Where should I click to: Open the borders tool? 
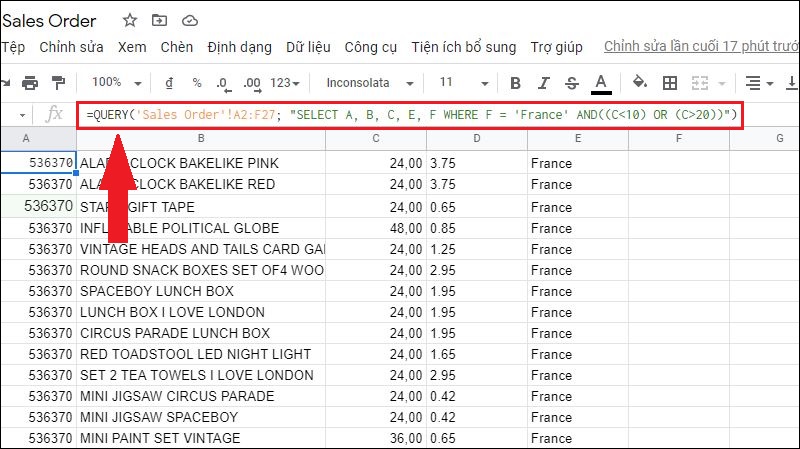[670, 83]
